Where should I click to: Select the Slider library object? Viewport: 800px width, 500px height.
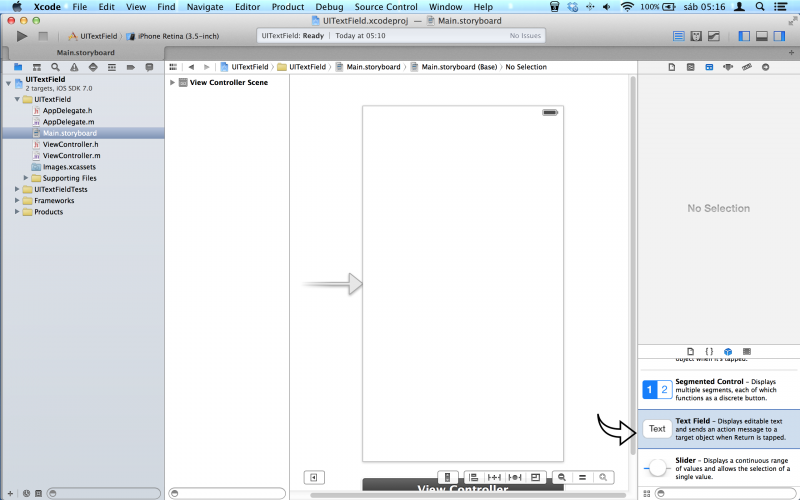pyautogui.click(x=719, y=468)
